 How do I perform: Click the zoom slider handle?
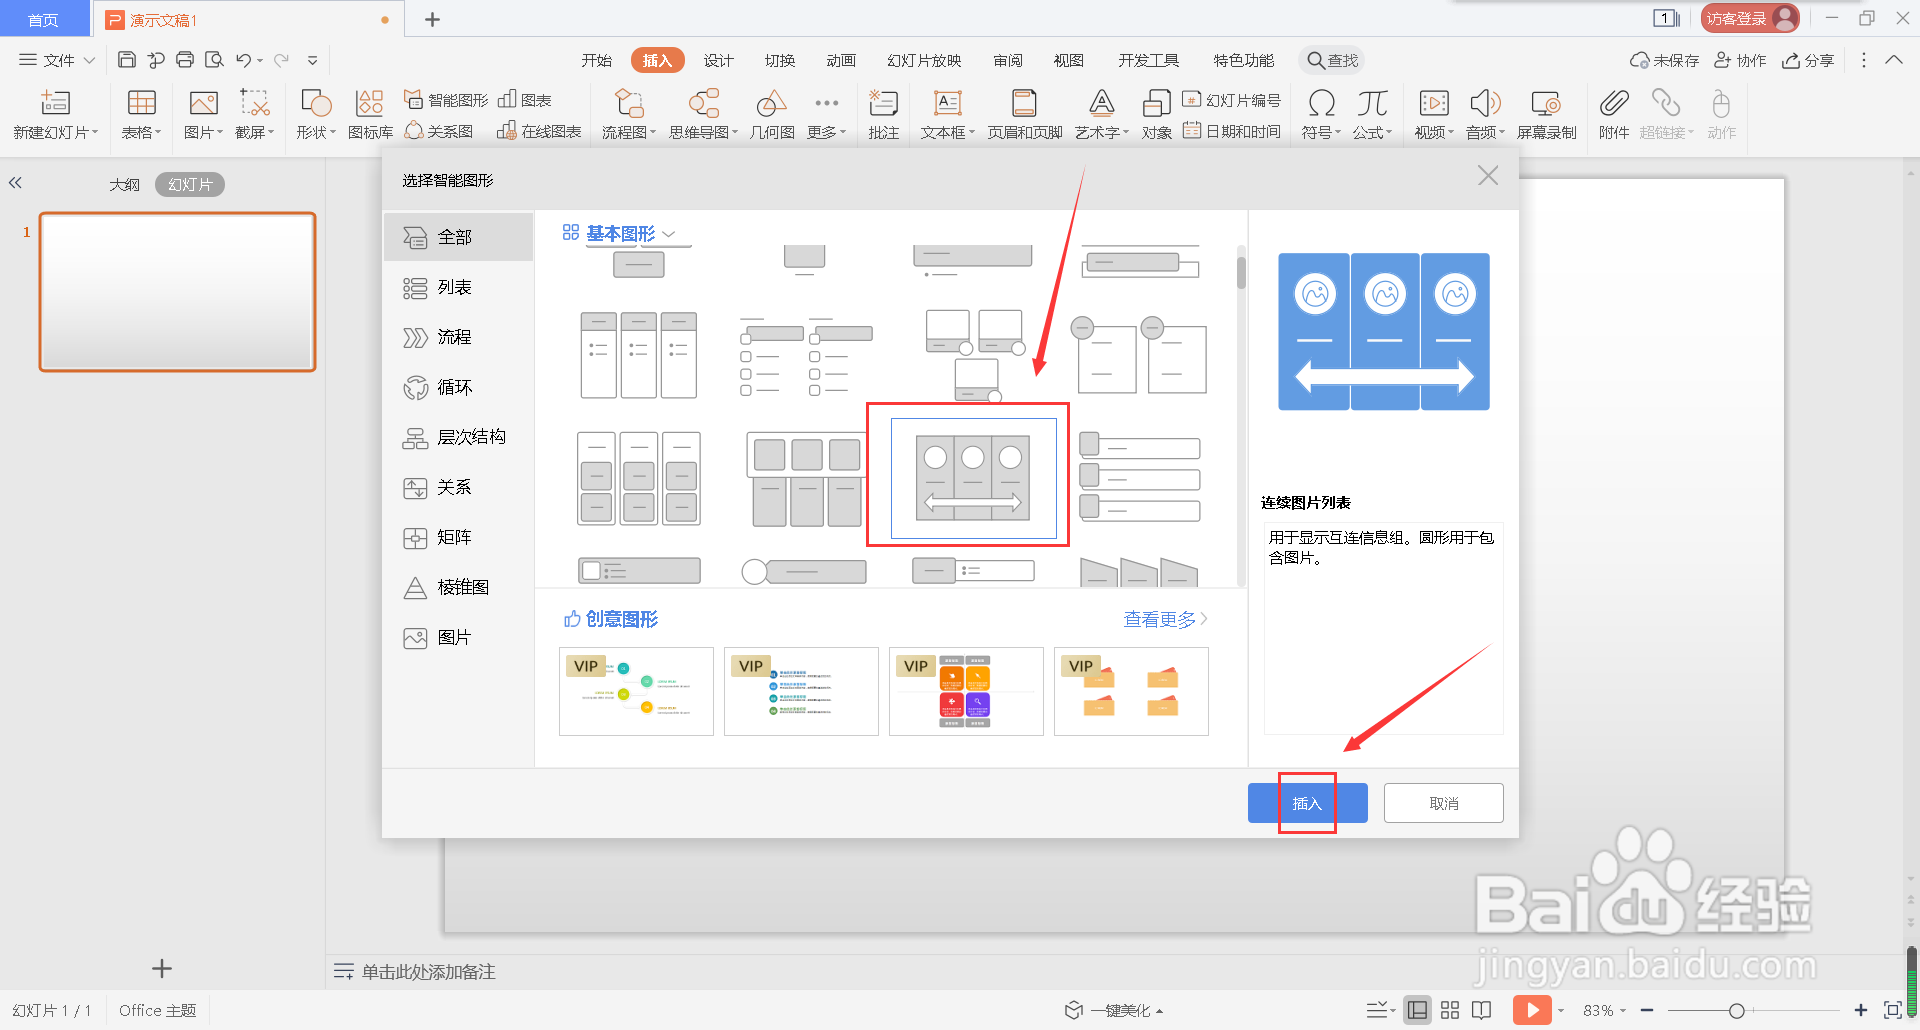tap(1737, 1011)
